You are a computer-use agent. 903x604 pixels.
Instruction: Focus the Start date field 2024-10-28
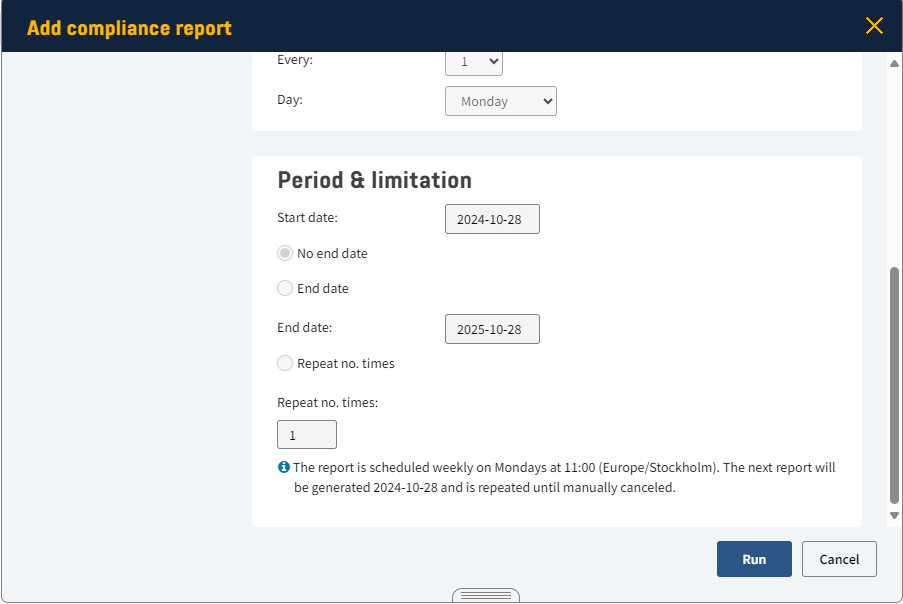(492, 220)
